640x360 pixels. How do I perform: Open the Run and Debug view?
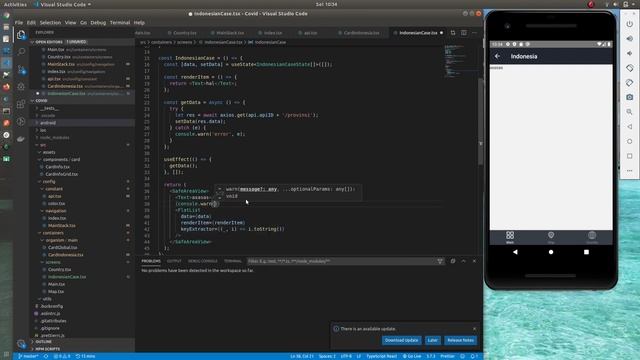coord(21,87)
